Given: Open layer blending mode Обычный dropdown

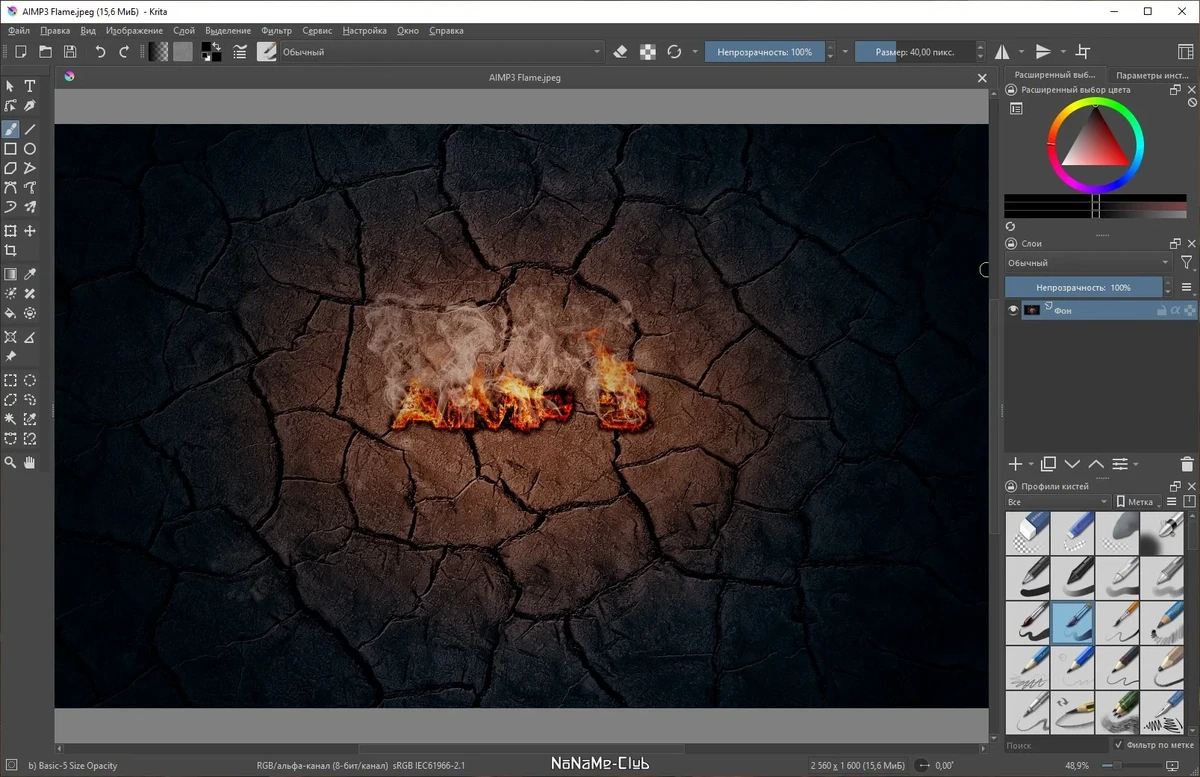Looking at the screenshot, I should coord(1088,263).
